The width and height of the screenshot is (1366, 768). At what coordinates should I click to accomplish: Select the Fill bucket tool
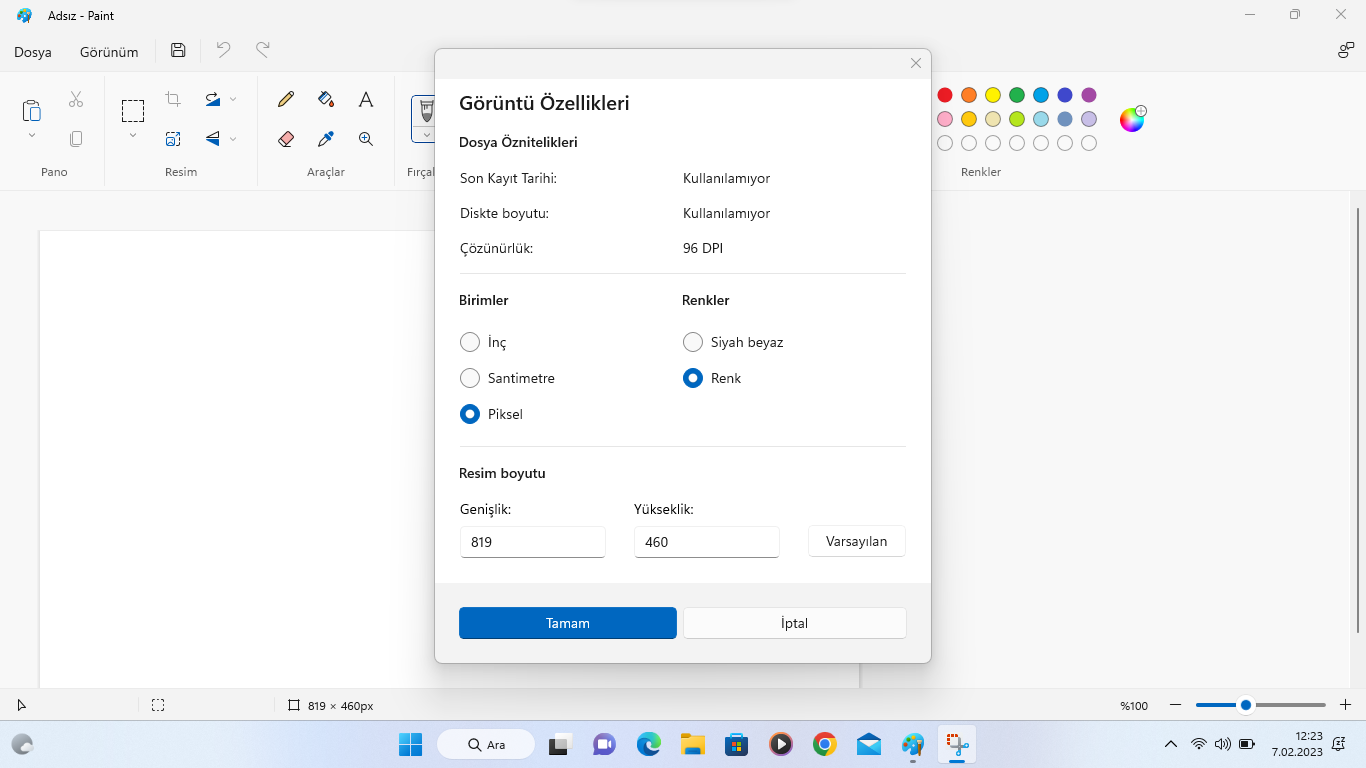tap(326, 99)
